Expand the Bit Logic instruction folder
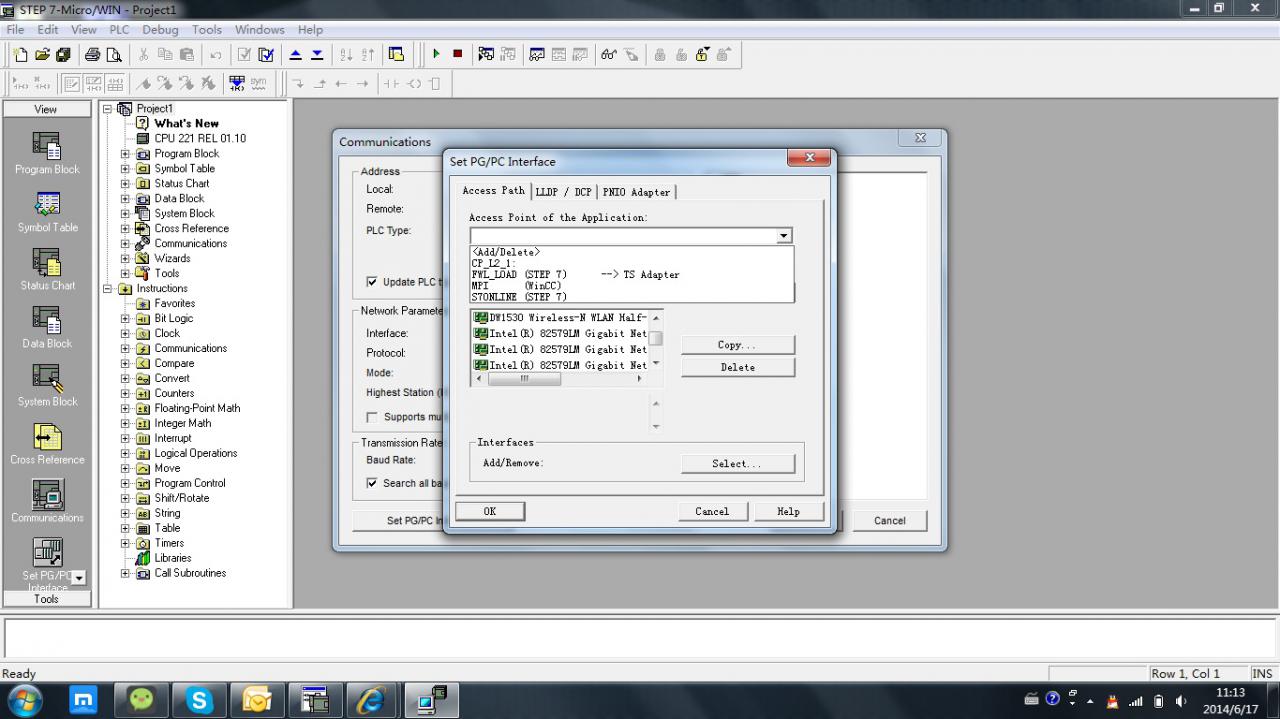 [125, 318]
